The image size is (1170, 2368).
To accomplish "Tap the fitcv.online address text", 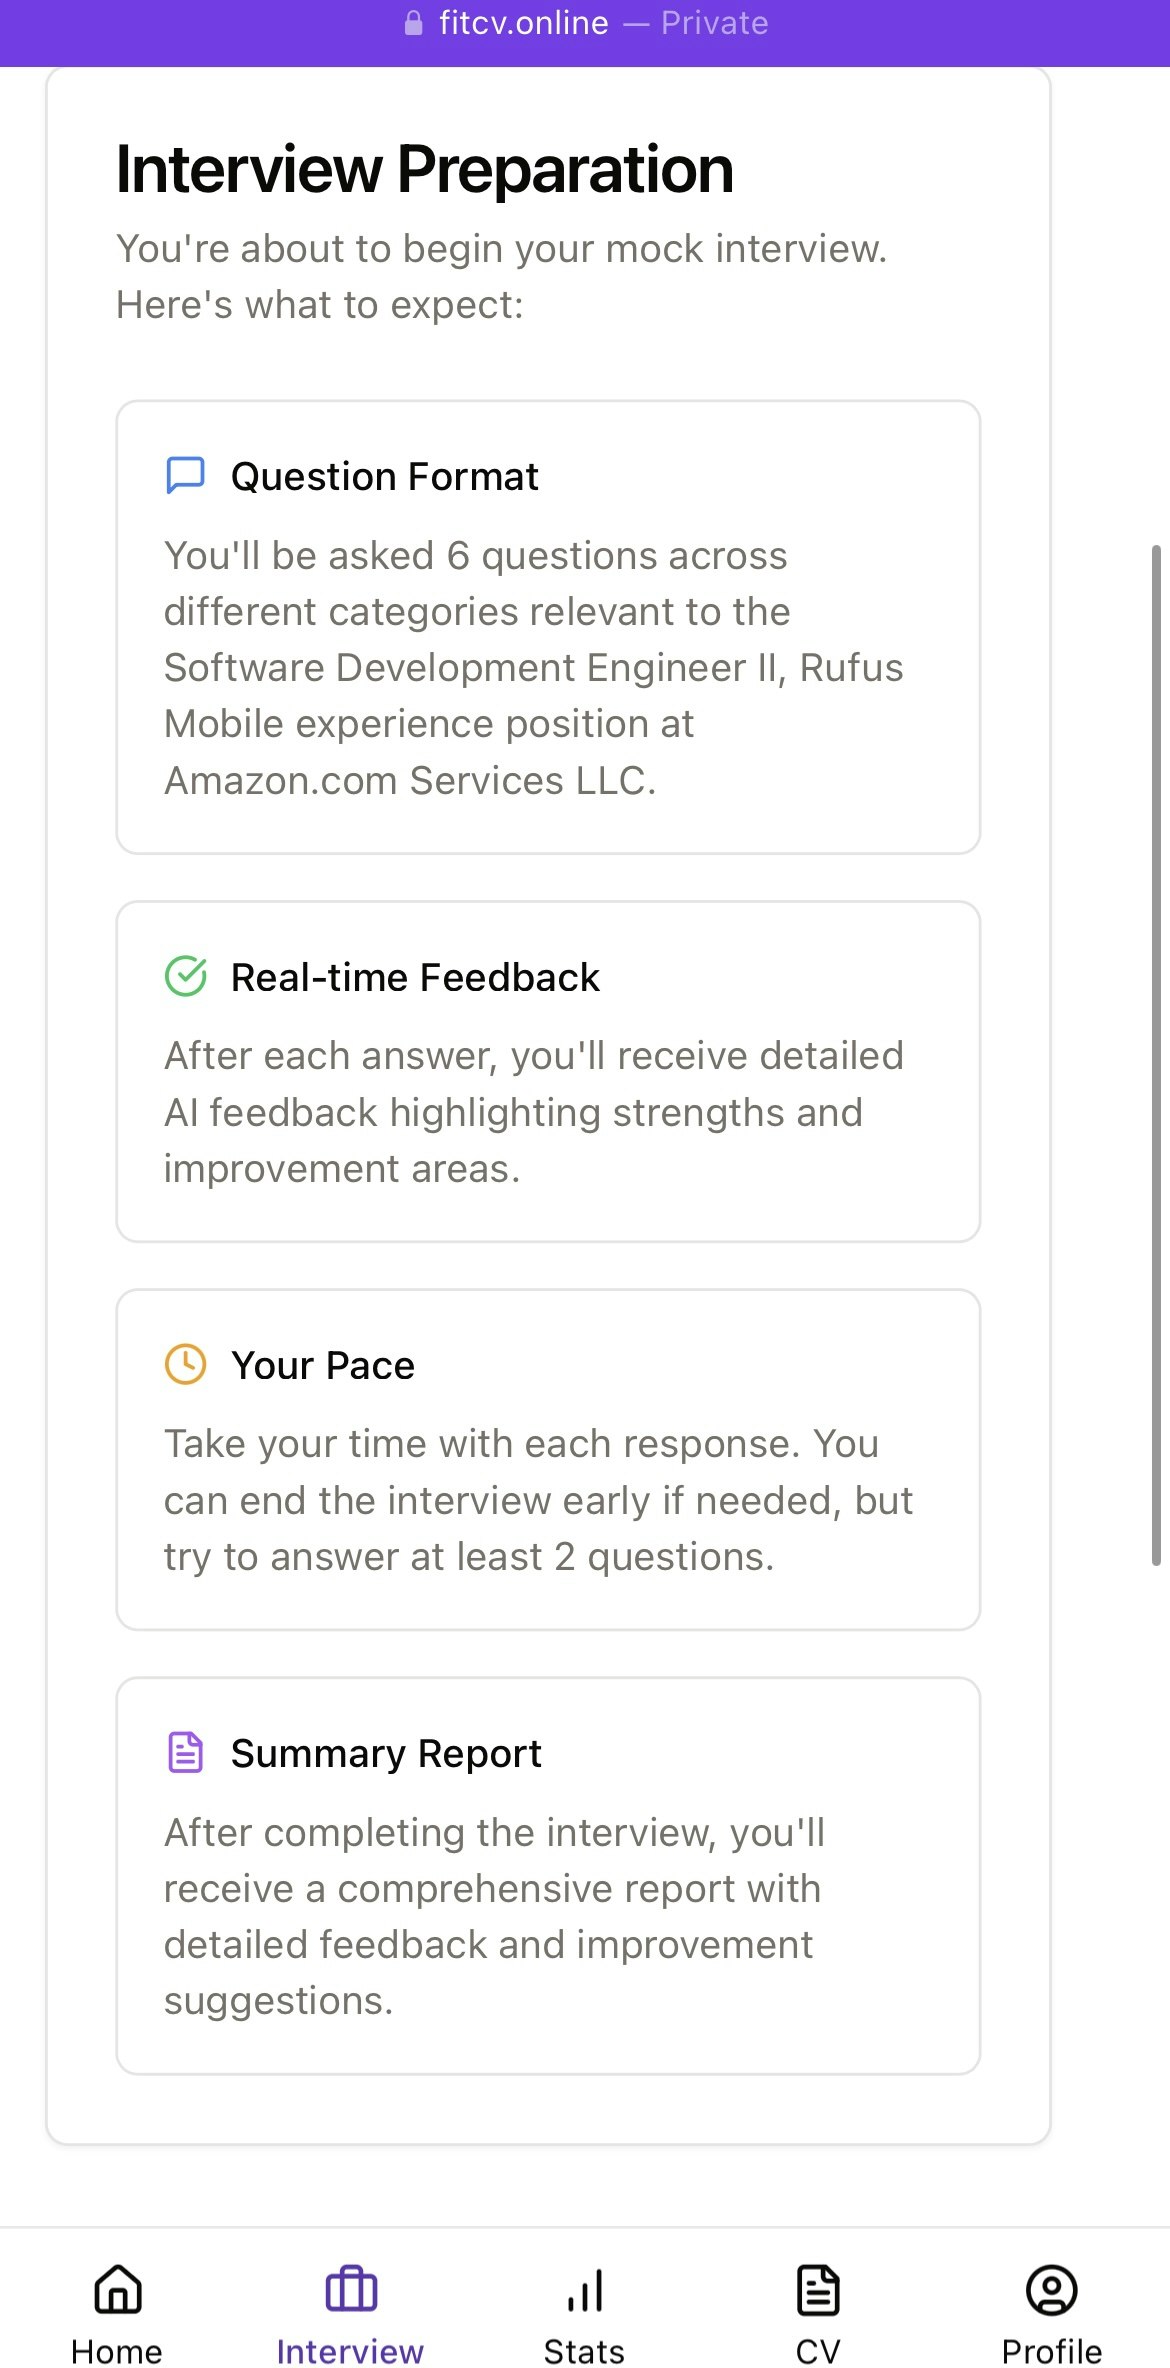I will [x=524, y=23].
